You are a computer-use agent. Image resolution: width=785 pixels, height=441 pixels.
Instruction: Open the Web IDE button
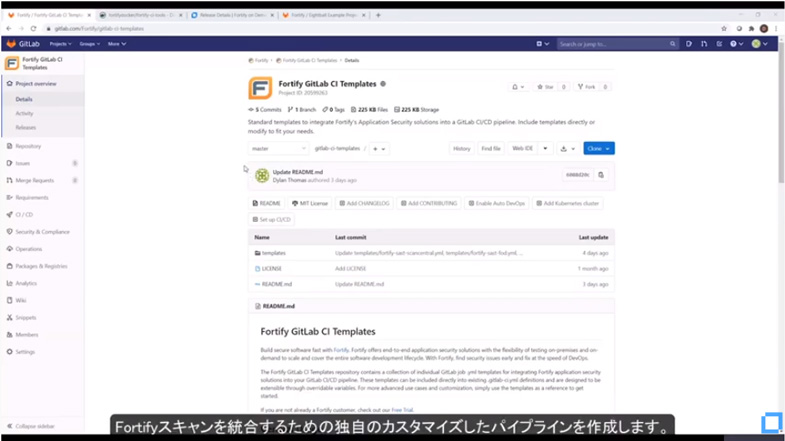523,149
